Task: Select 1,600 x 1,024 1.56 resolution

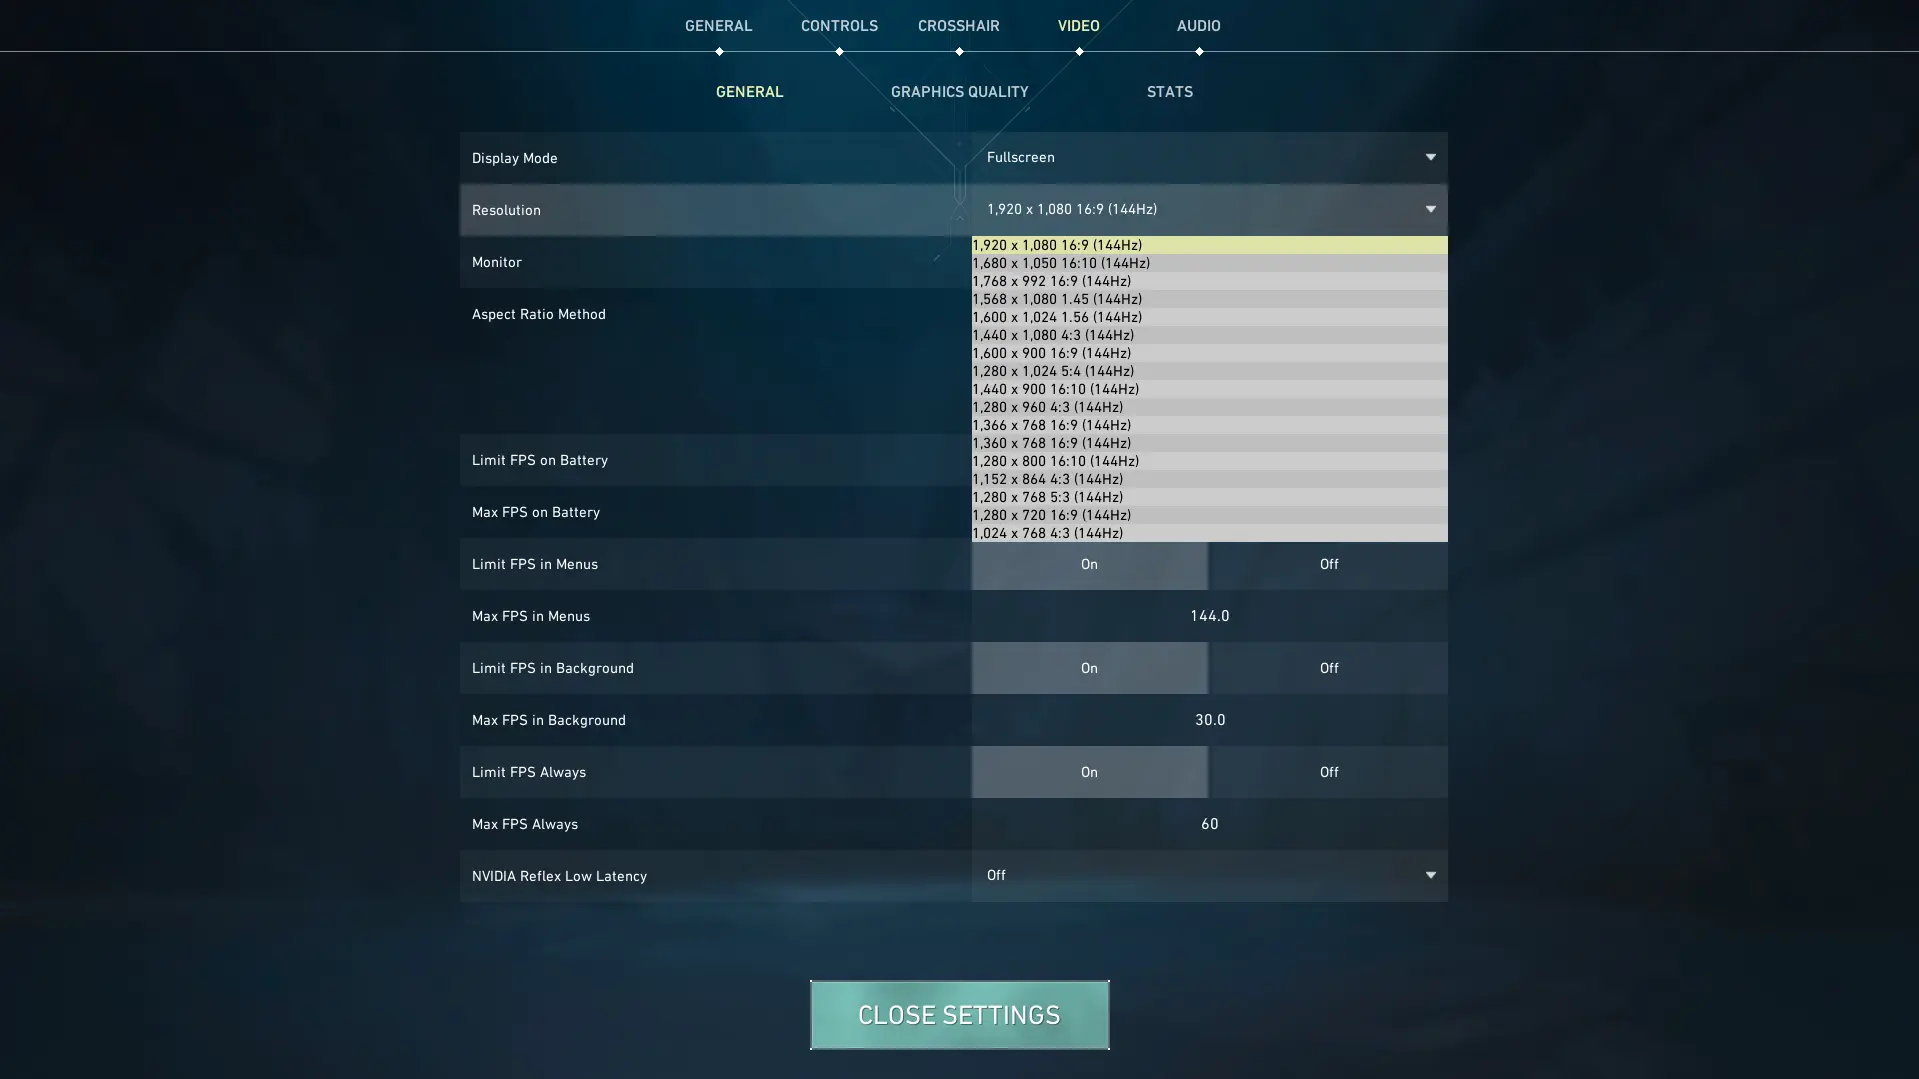Action: (x=1209, y=317)
